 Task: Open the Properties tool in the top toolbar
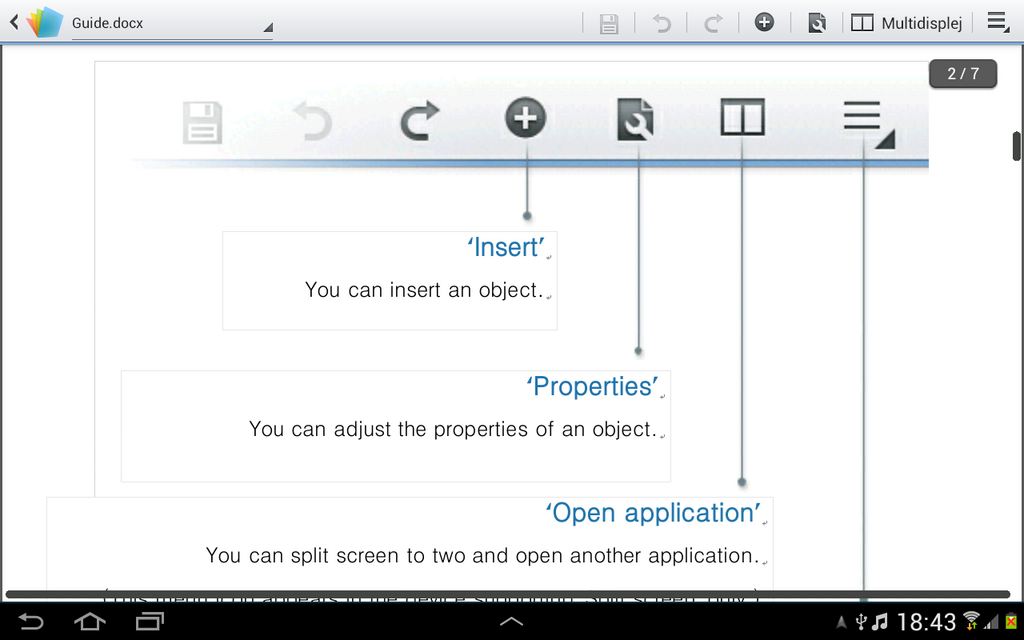[x=816, y=23]
